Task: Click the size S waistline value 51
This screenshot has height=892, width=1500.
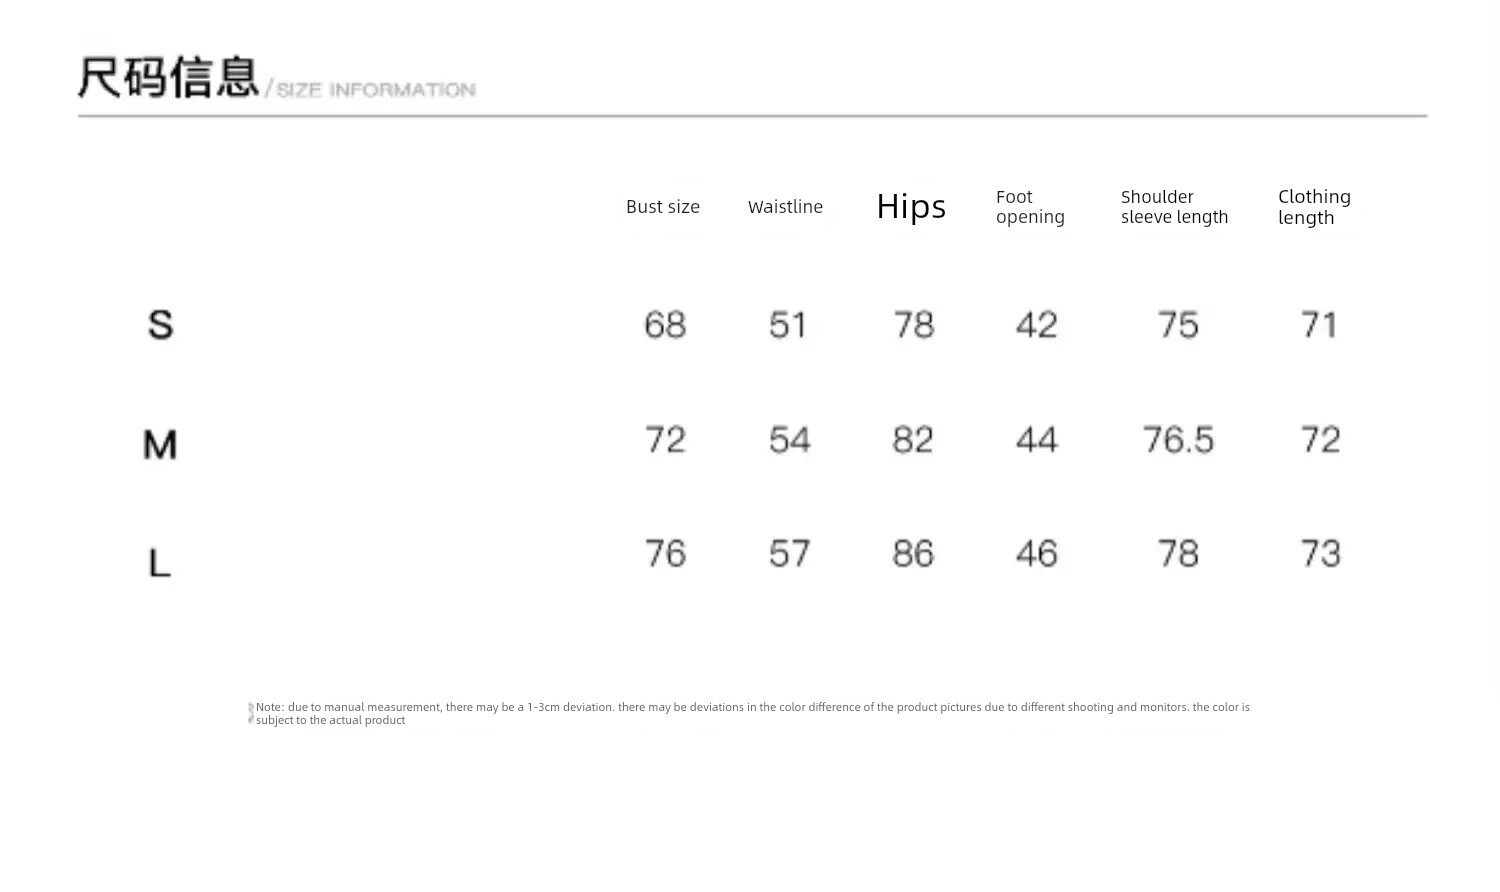Action: (x=788, y=325)
